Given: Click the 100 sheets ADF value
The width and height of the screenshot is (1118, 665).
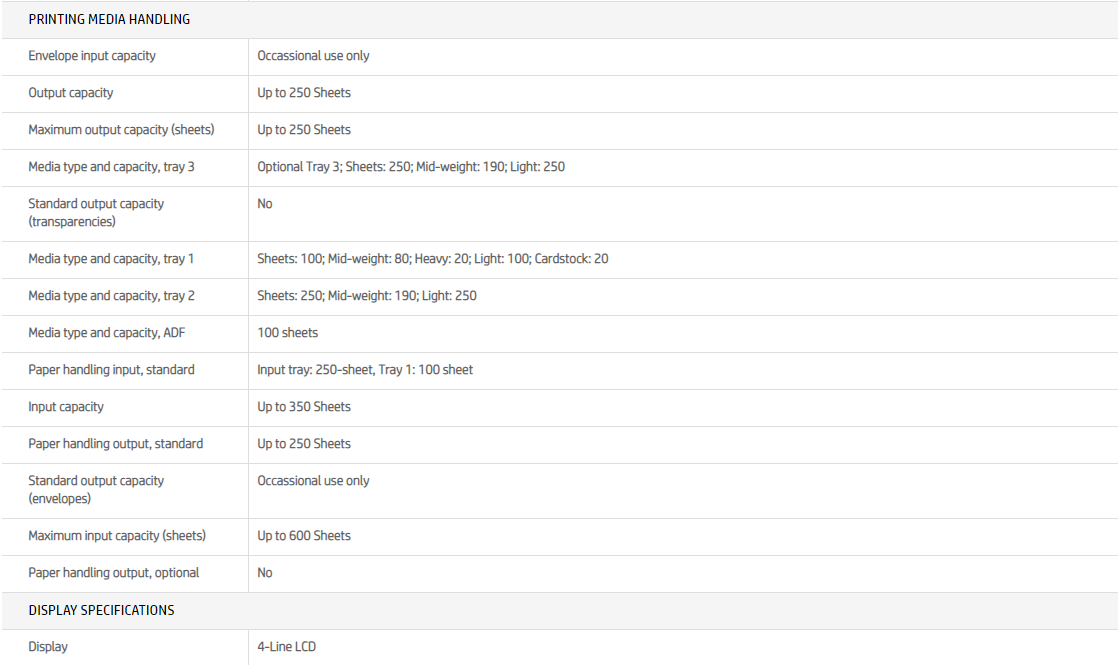Looking at the screenshot, I should [x=288, y=333].
